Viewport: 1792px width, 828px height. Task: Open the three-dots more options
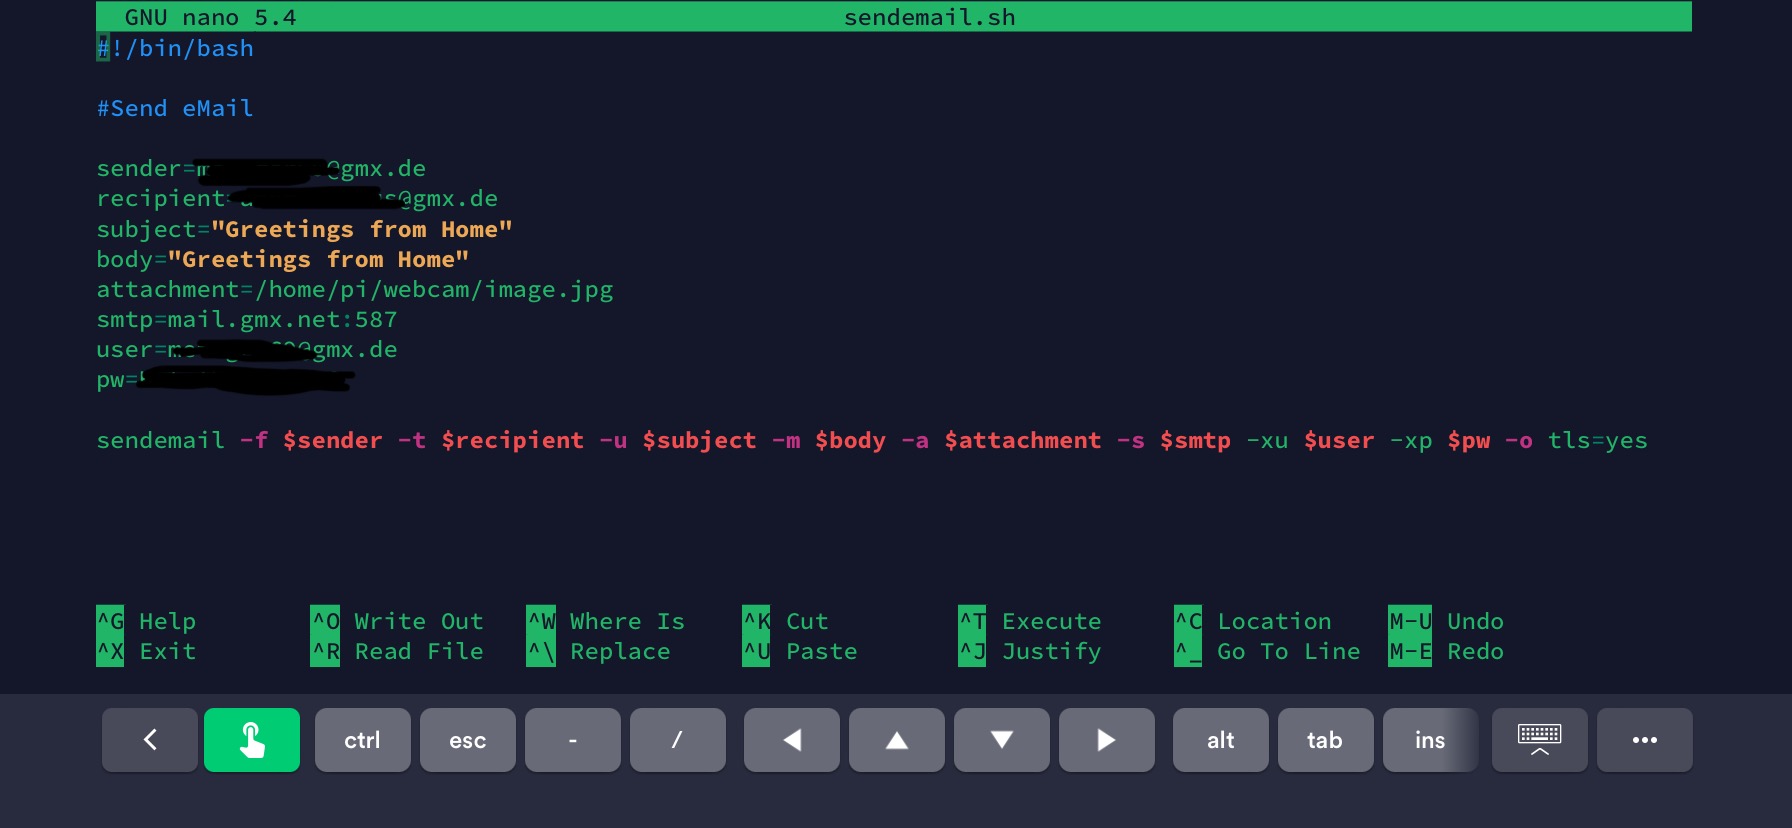click(x=1645, y=740)
